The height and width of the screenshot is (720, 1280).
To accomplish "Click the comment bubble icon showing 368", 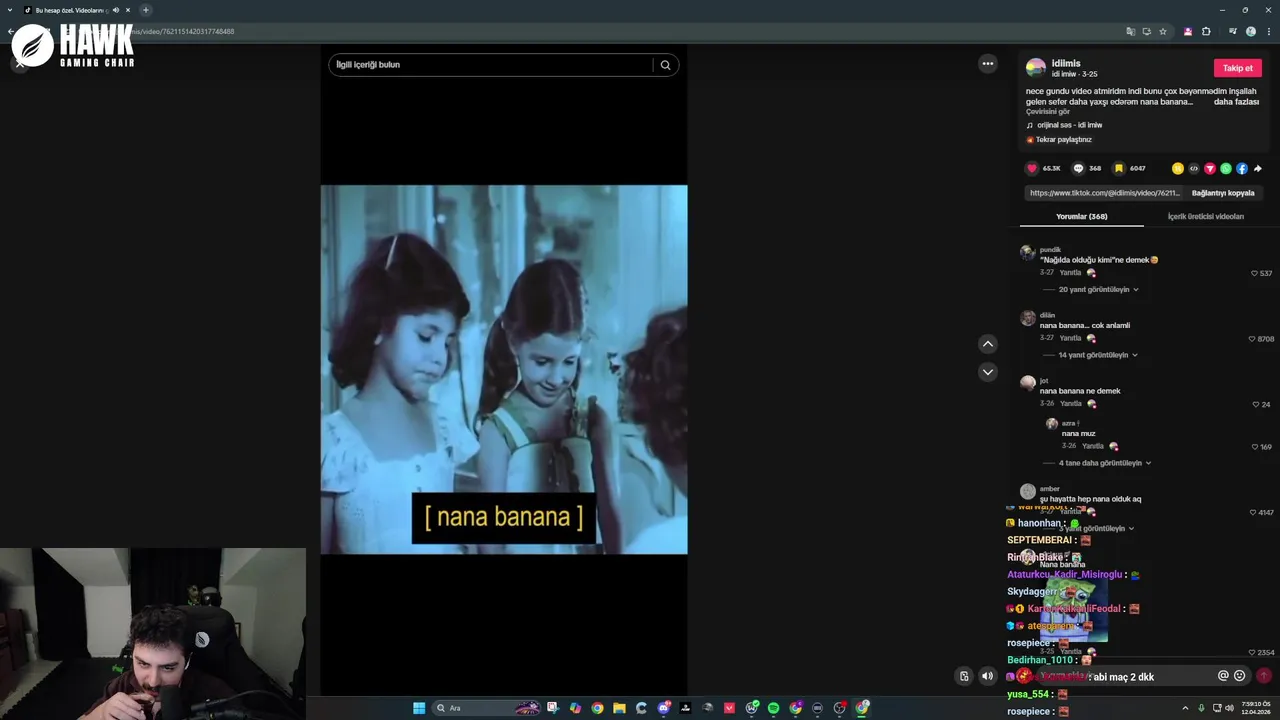I will pos(1078,168).
